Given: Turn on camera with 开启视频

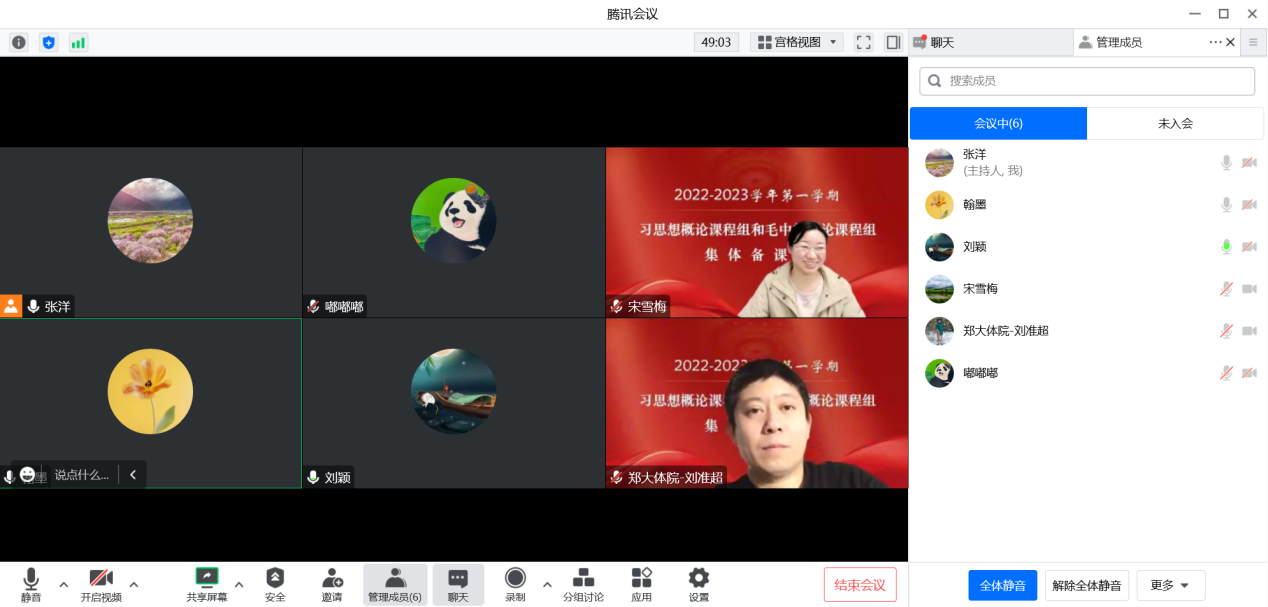Looking at the screenshot, I should (x=101, y=584).
